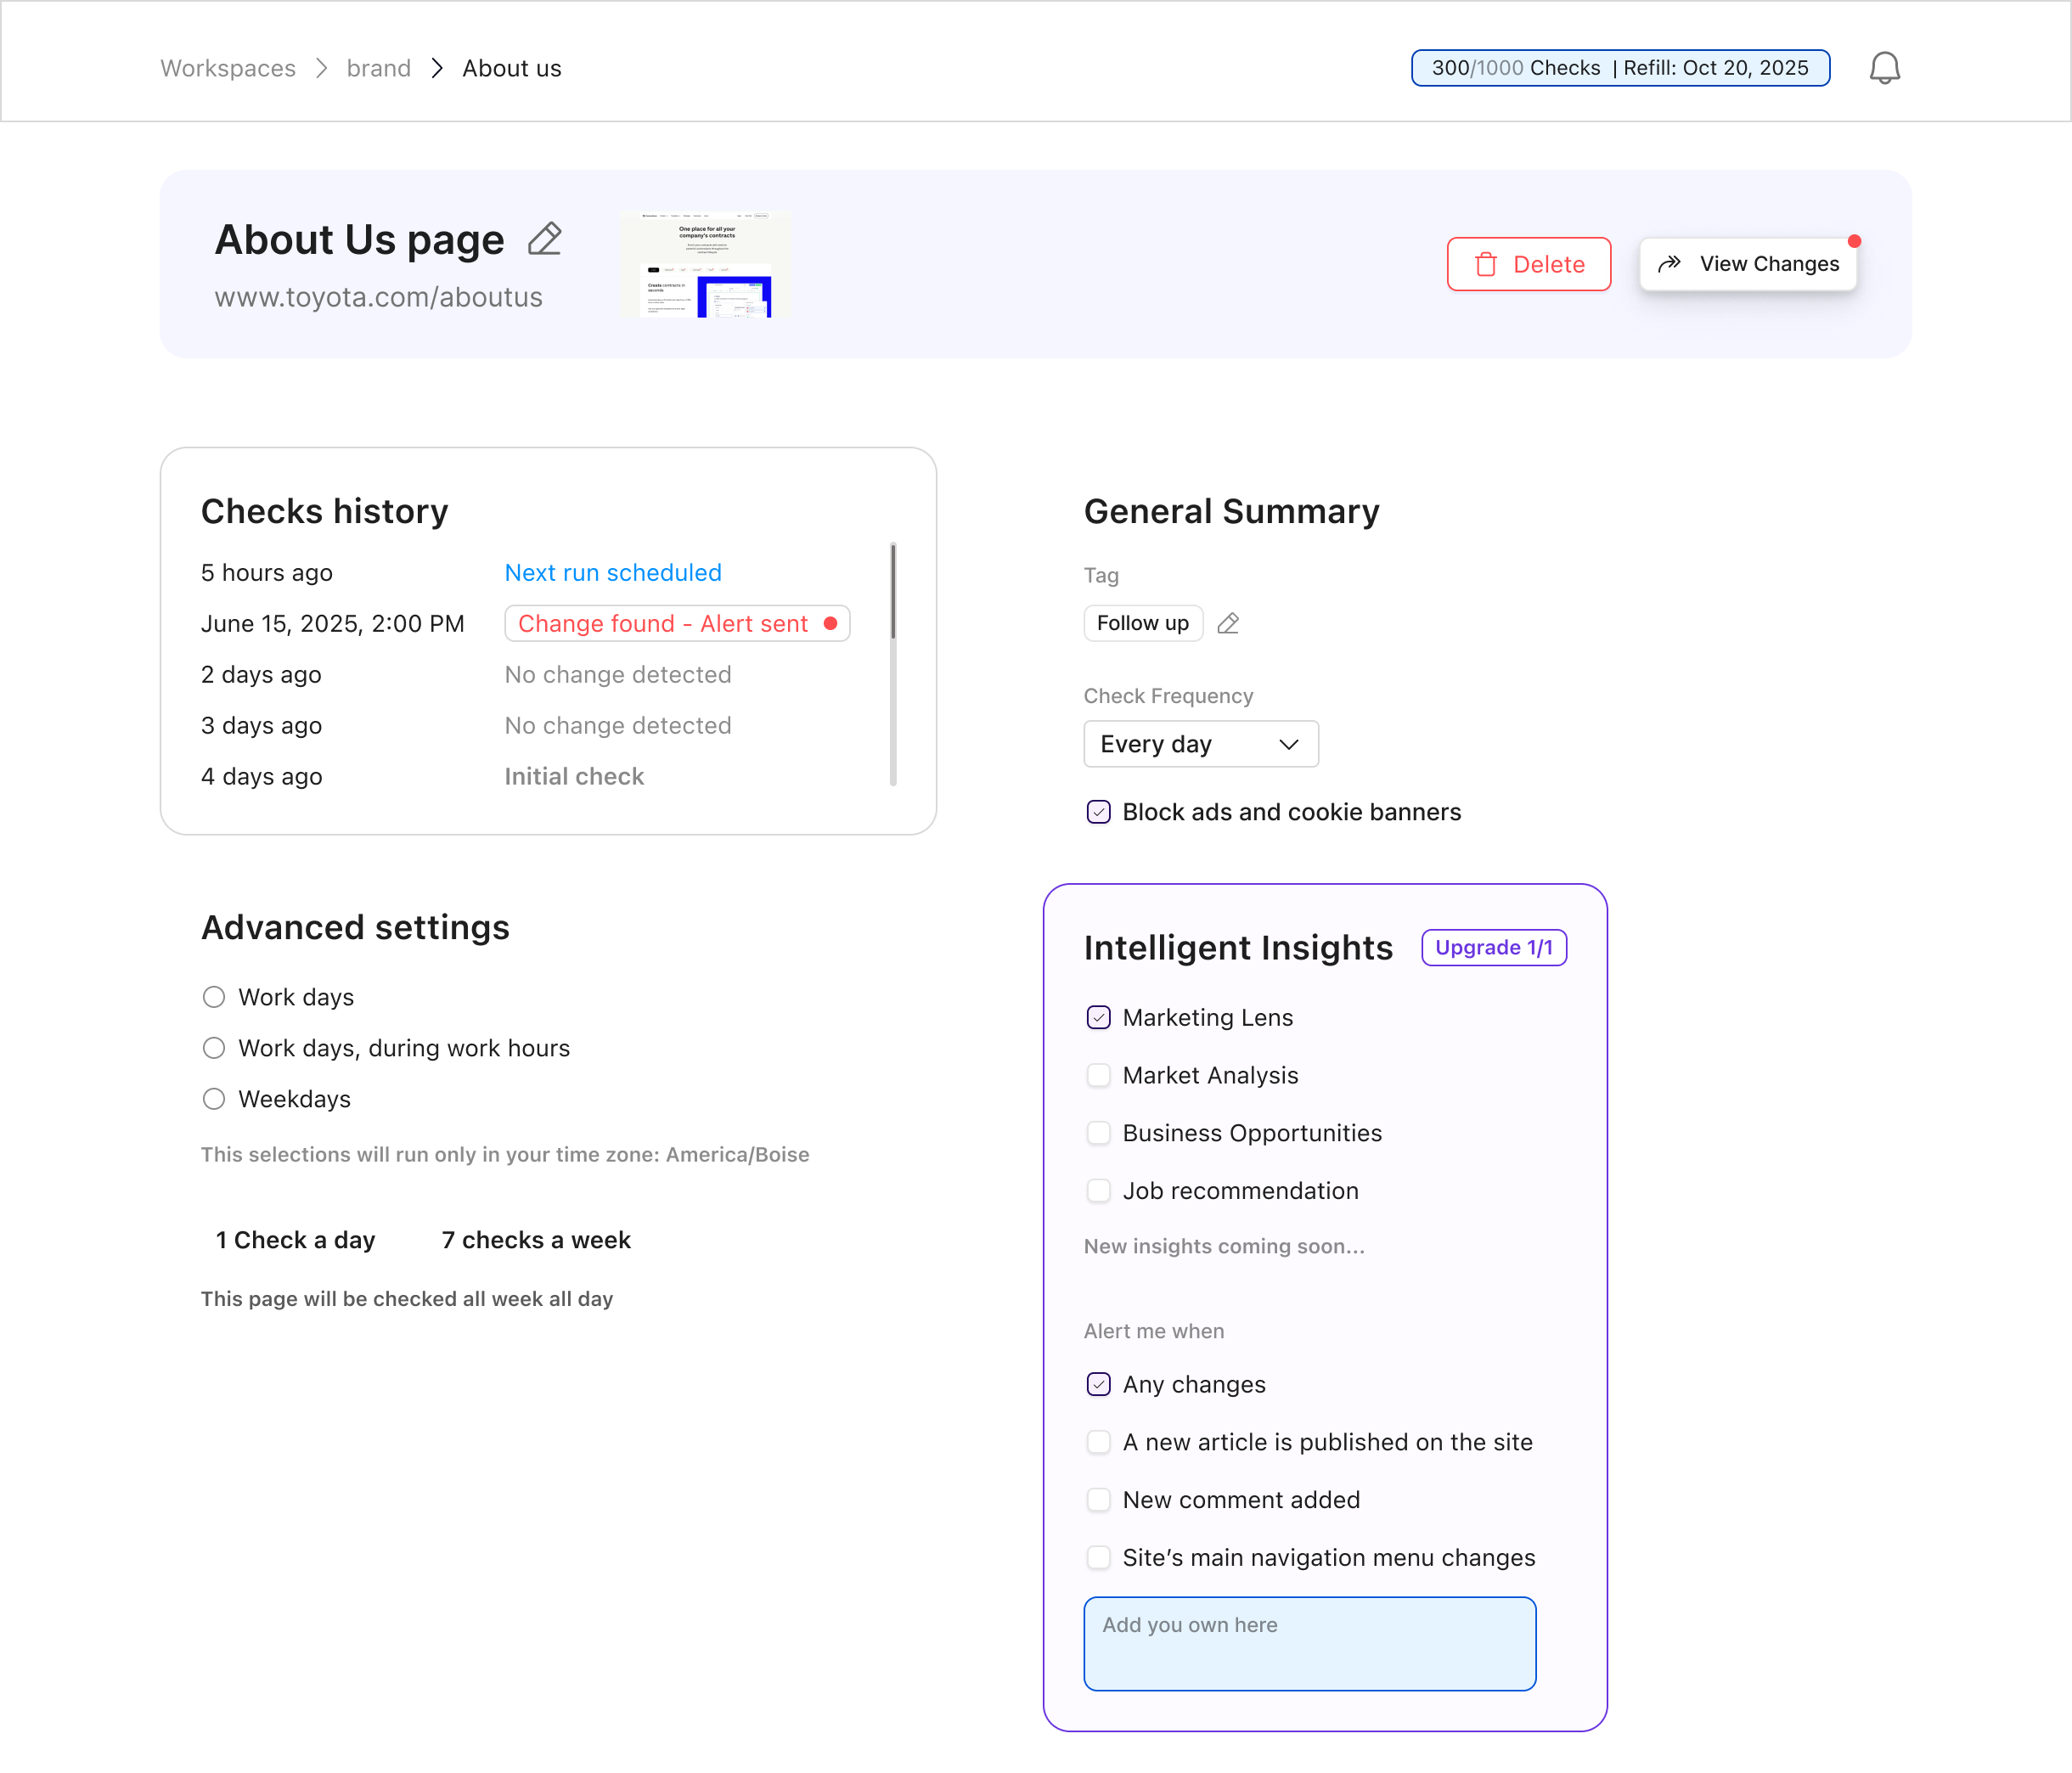Switch to the 7 checks a week tab

(535, 1239)
